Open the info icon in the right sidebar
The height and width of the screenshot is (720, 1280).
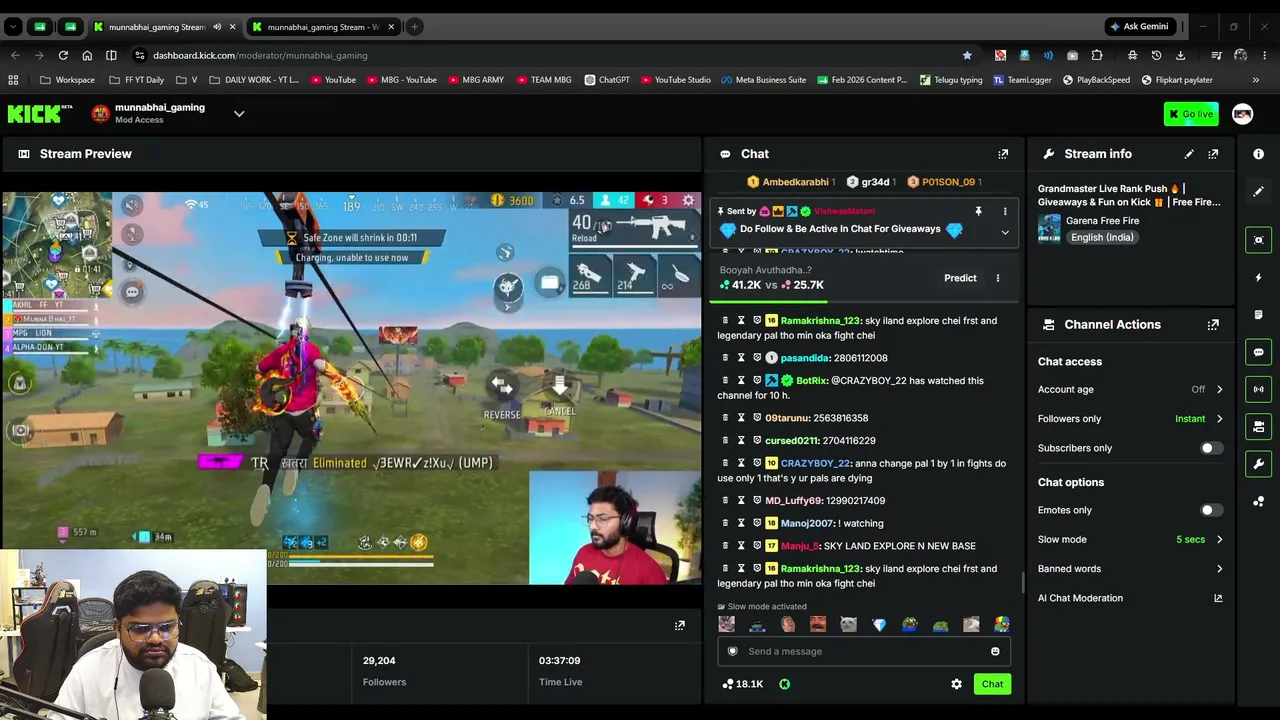tap(1258, 154)
